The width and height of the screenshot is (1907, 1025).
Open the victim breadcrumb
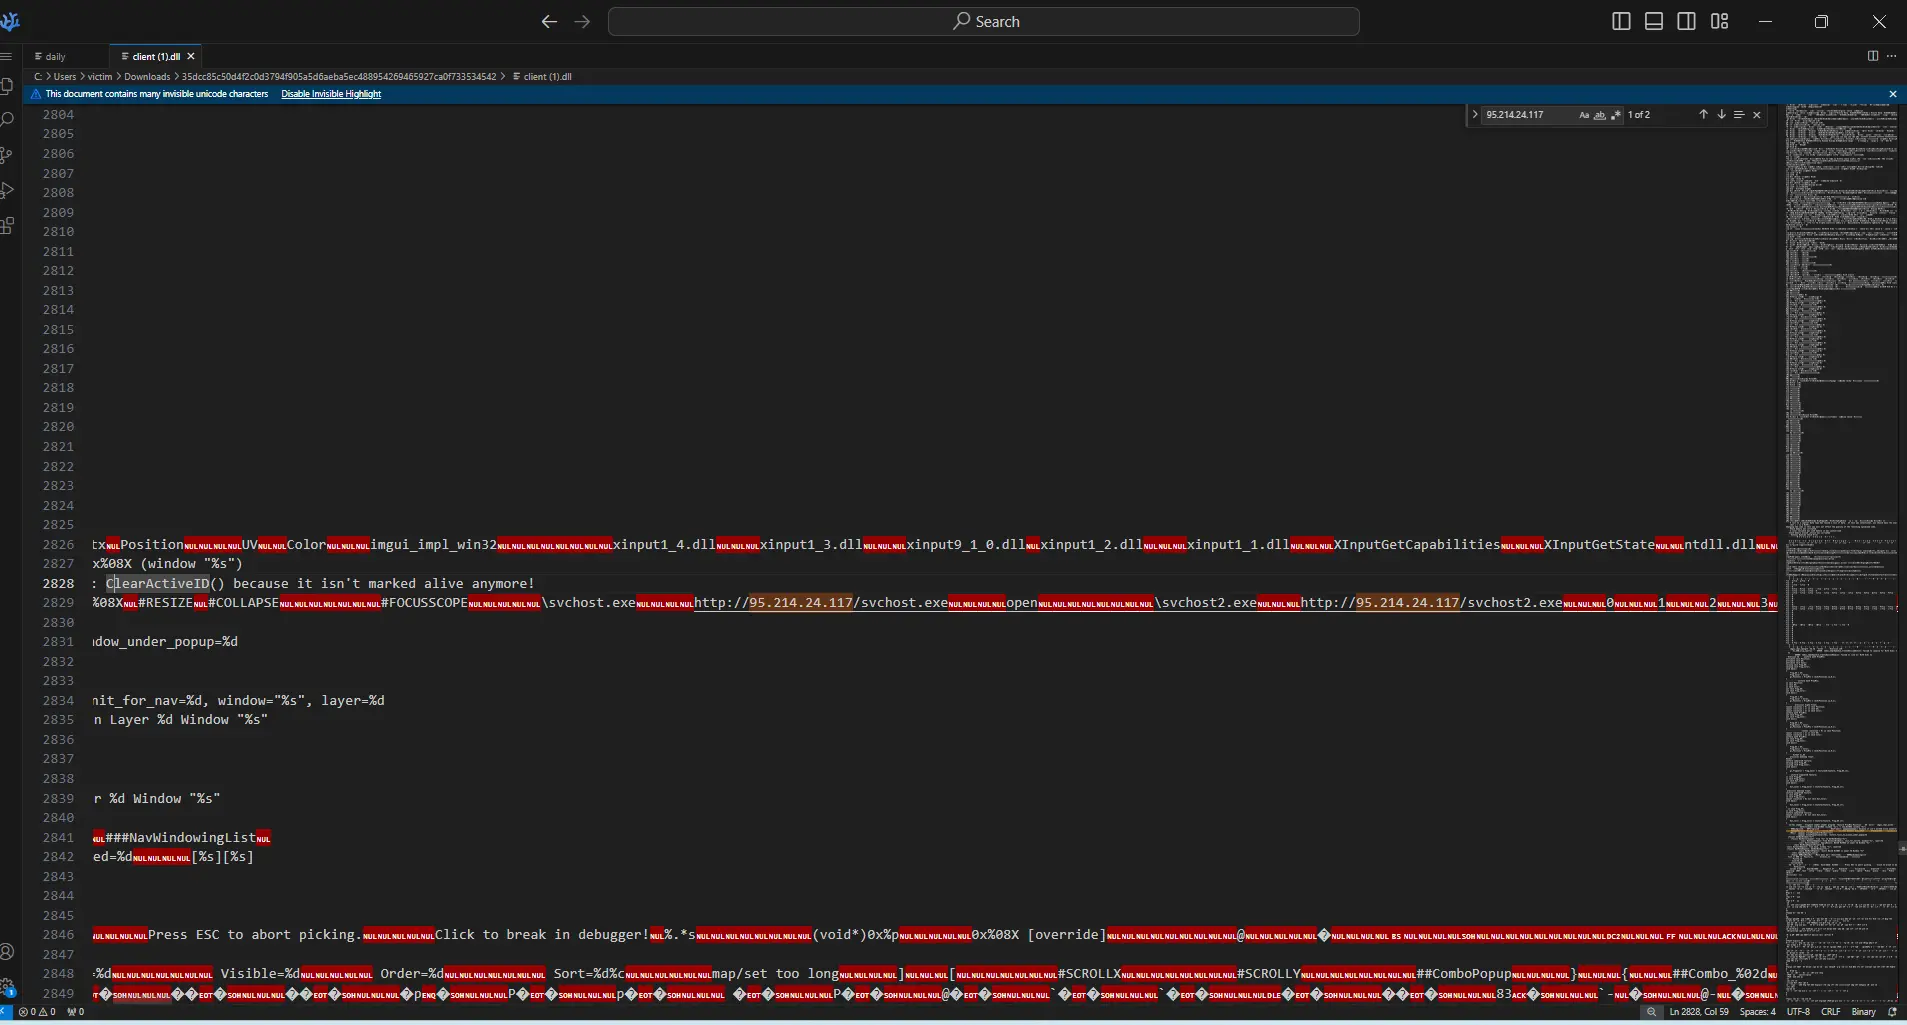100,76
